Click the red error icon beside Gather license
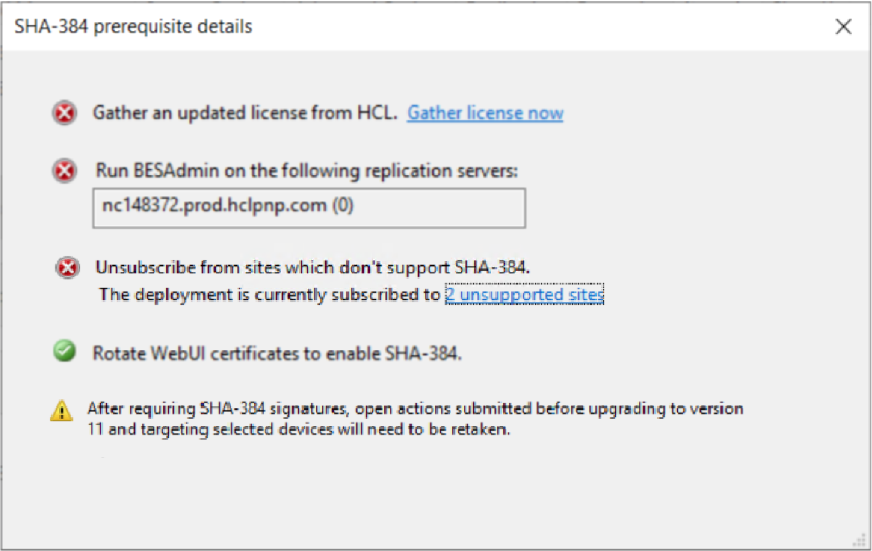 65,113
